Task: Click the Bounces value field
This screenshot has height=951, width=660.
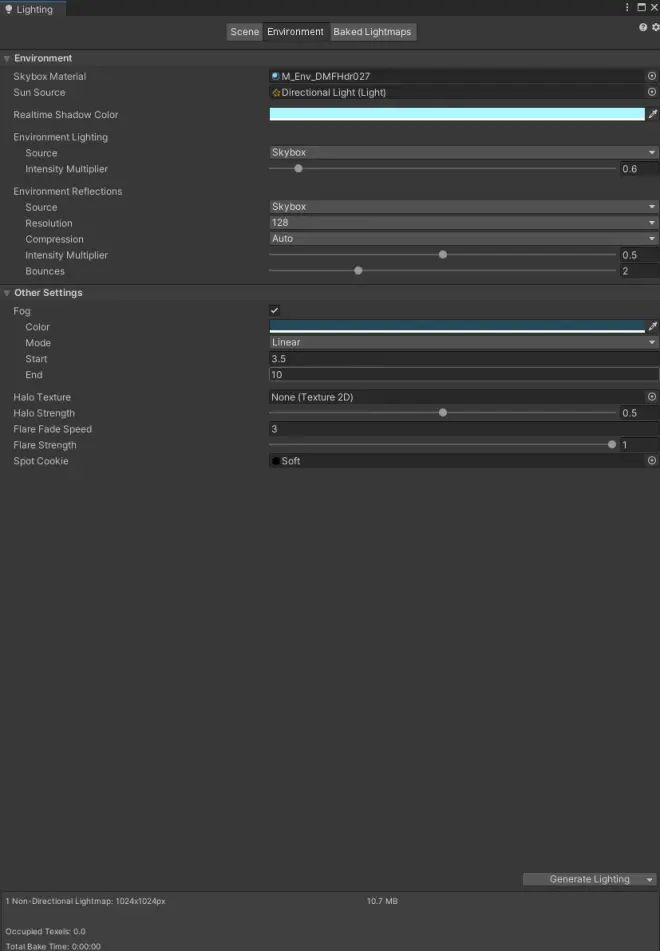Action: [639, 271]
